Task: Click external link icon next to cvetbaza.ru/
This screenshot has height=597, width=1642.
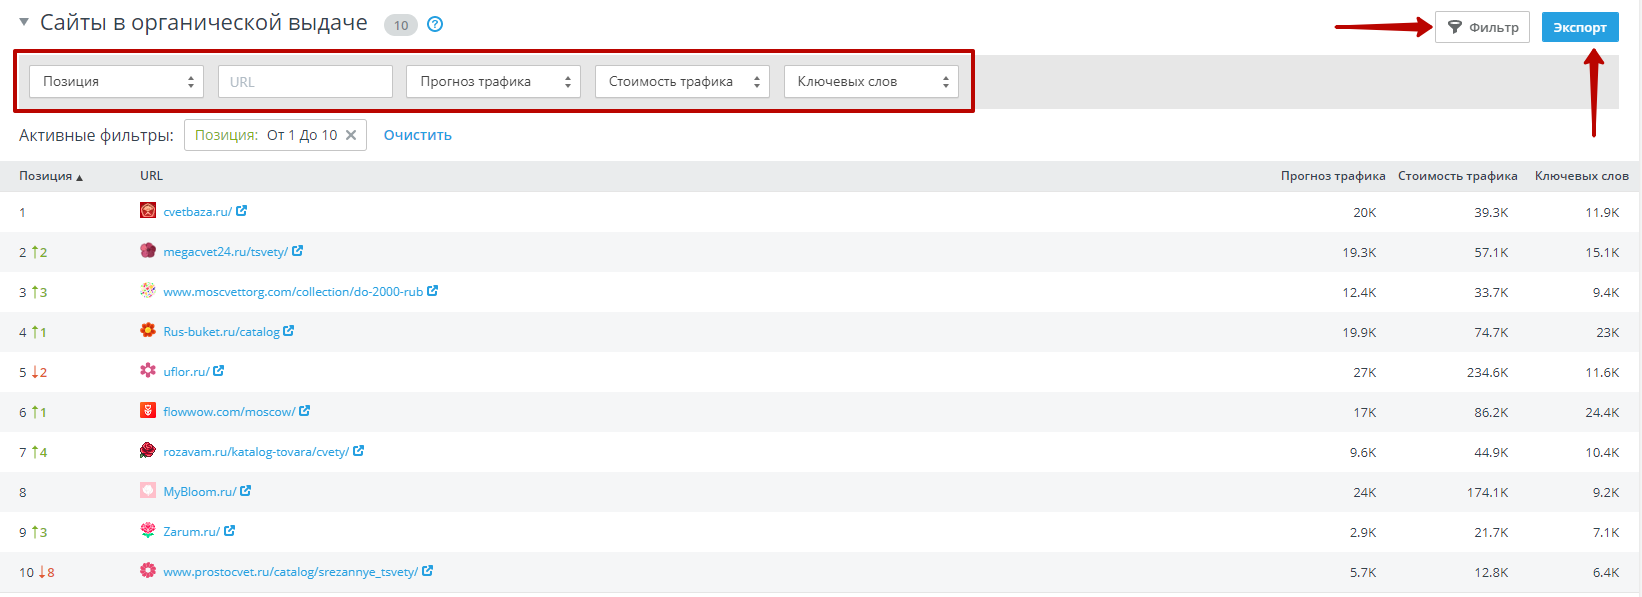Action: click(242, 211)
